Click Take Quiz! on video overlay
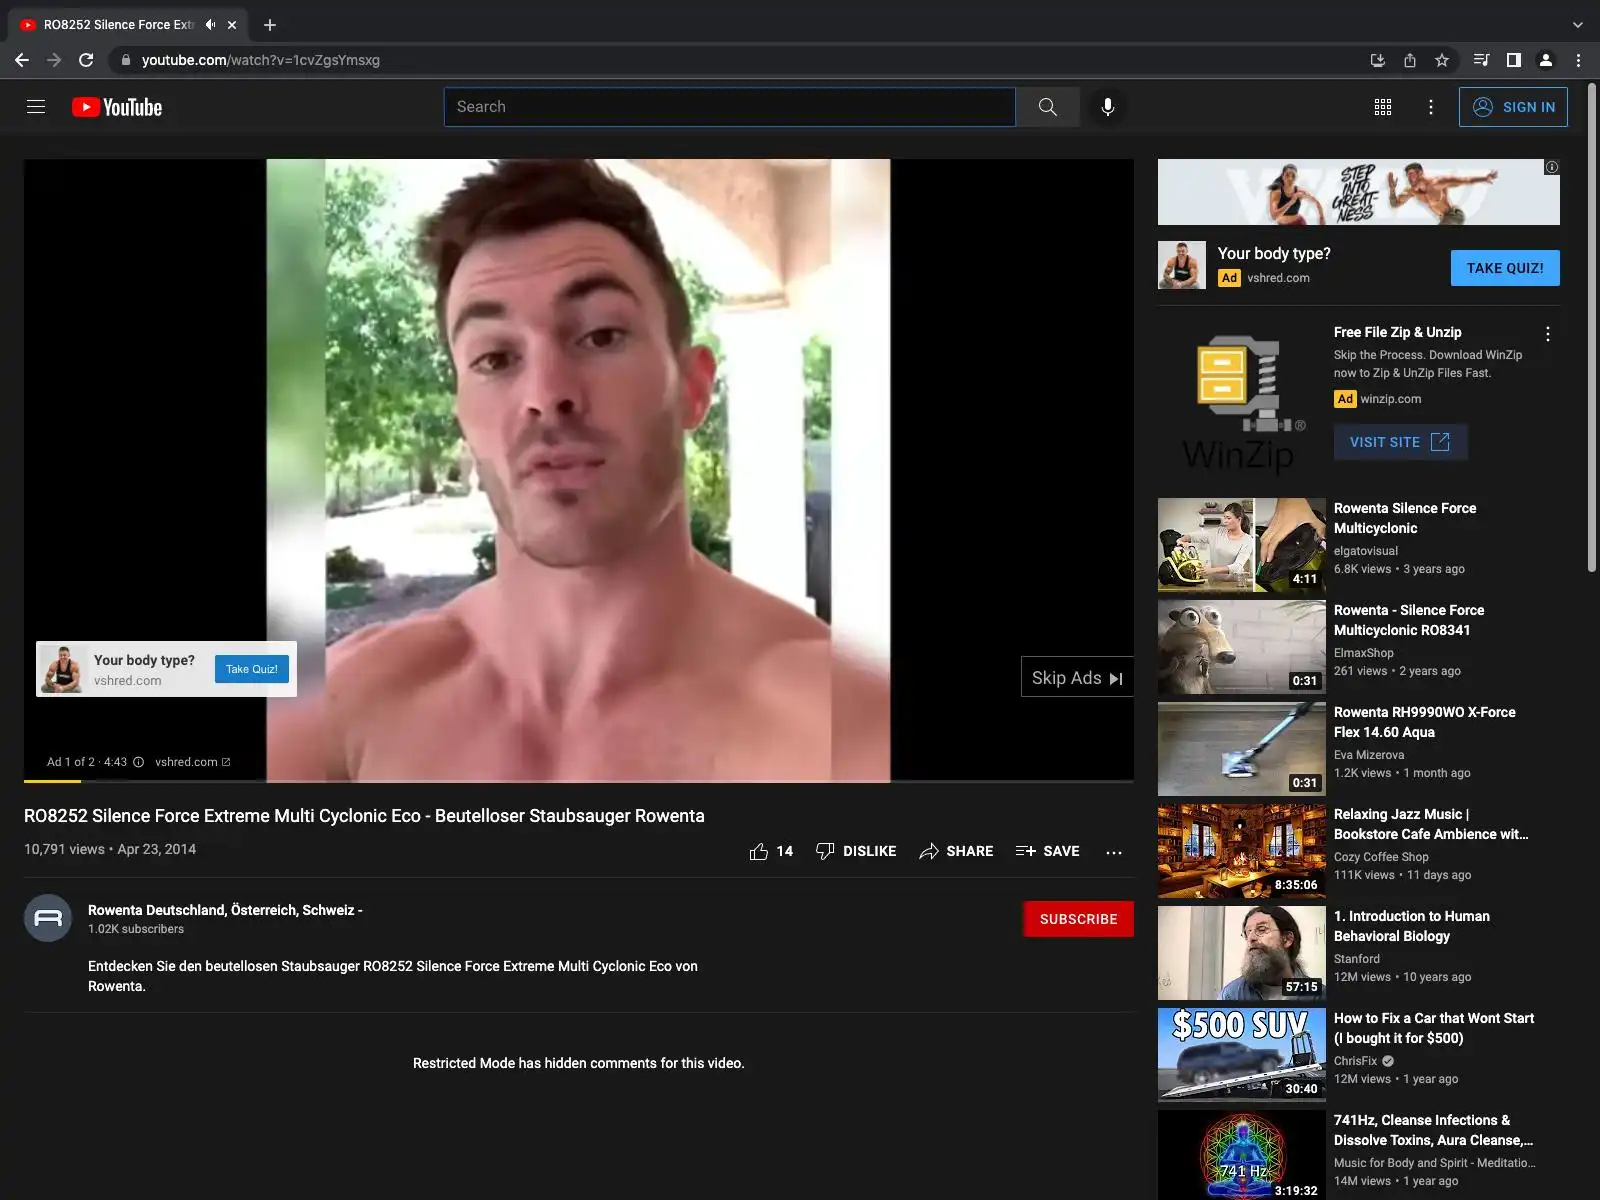Screen dimensions: 1600x1200 click(x=252, y=669)
